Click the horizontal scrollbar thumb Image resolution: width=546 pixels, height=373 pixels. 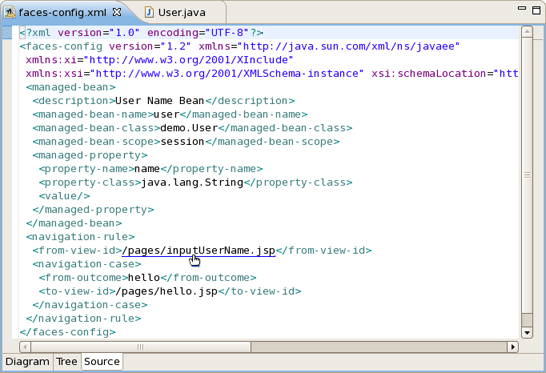click(x=141, y=347)
